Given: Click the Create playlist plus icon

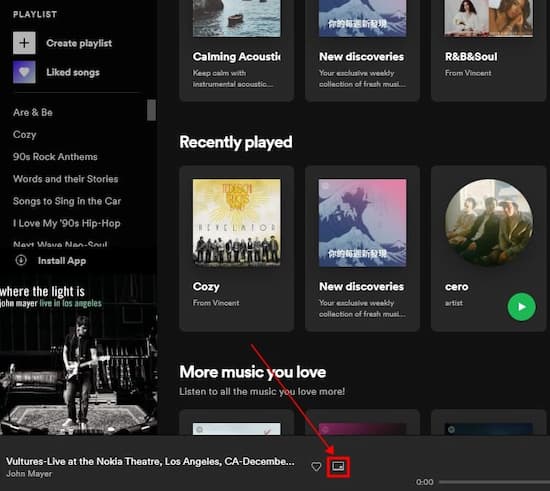Looking at the screenshot, I should tap(24, 43).
